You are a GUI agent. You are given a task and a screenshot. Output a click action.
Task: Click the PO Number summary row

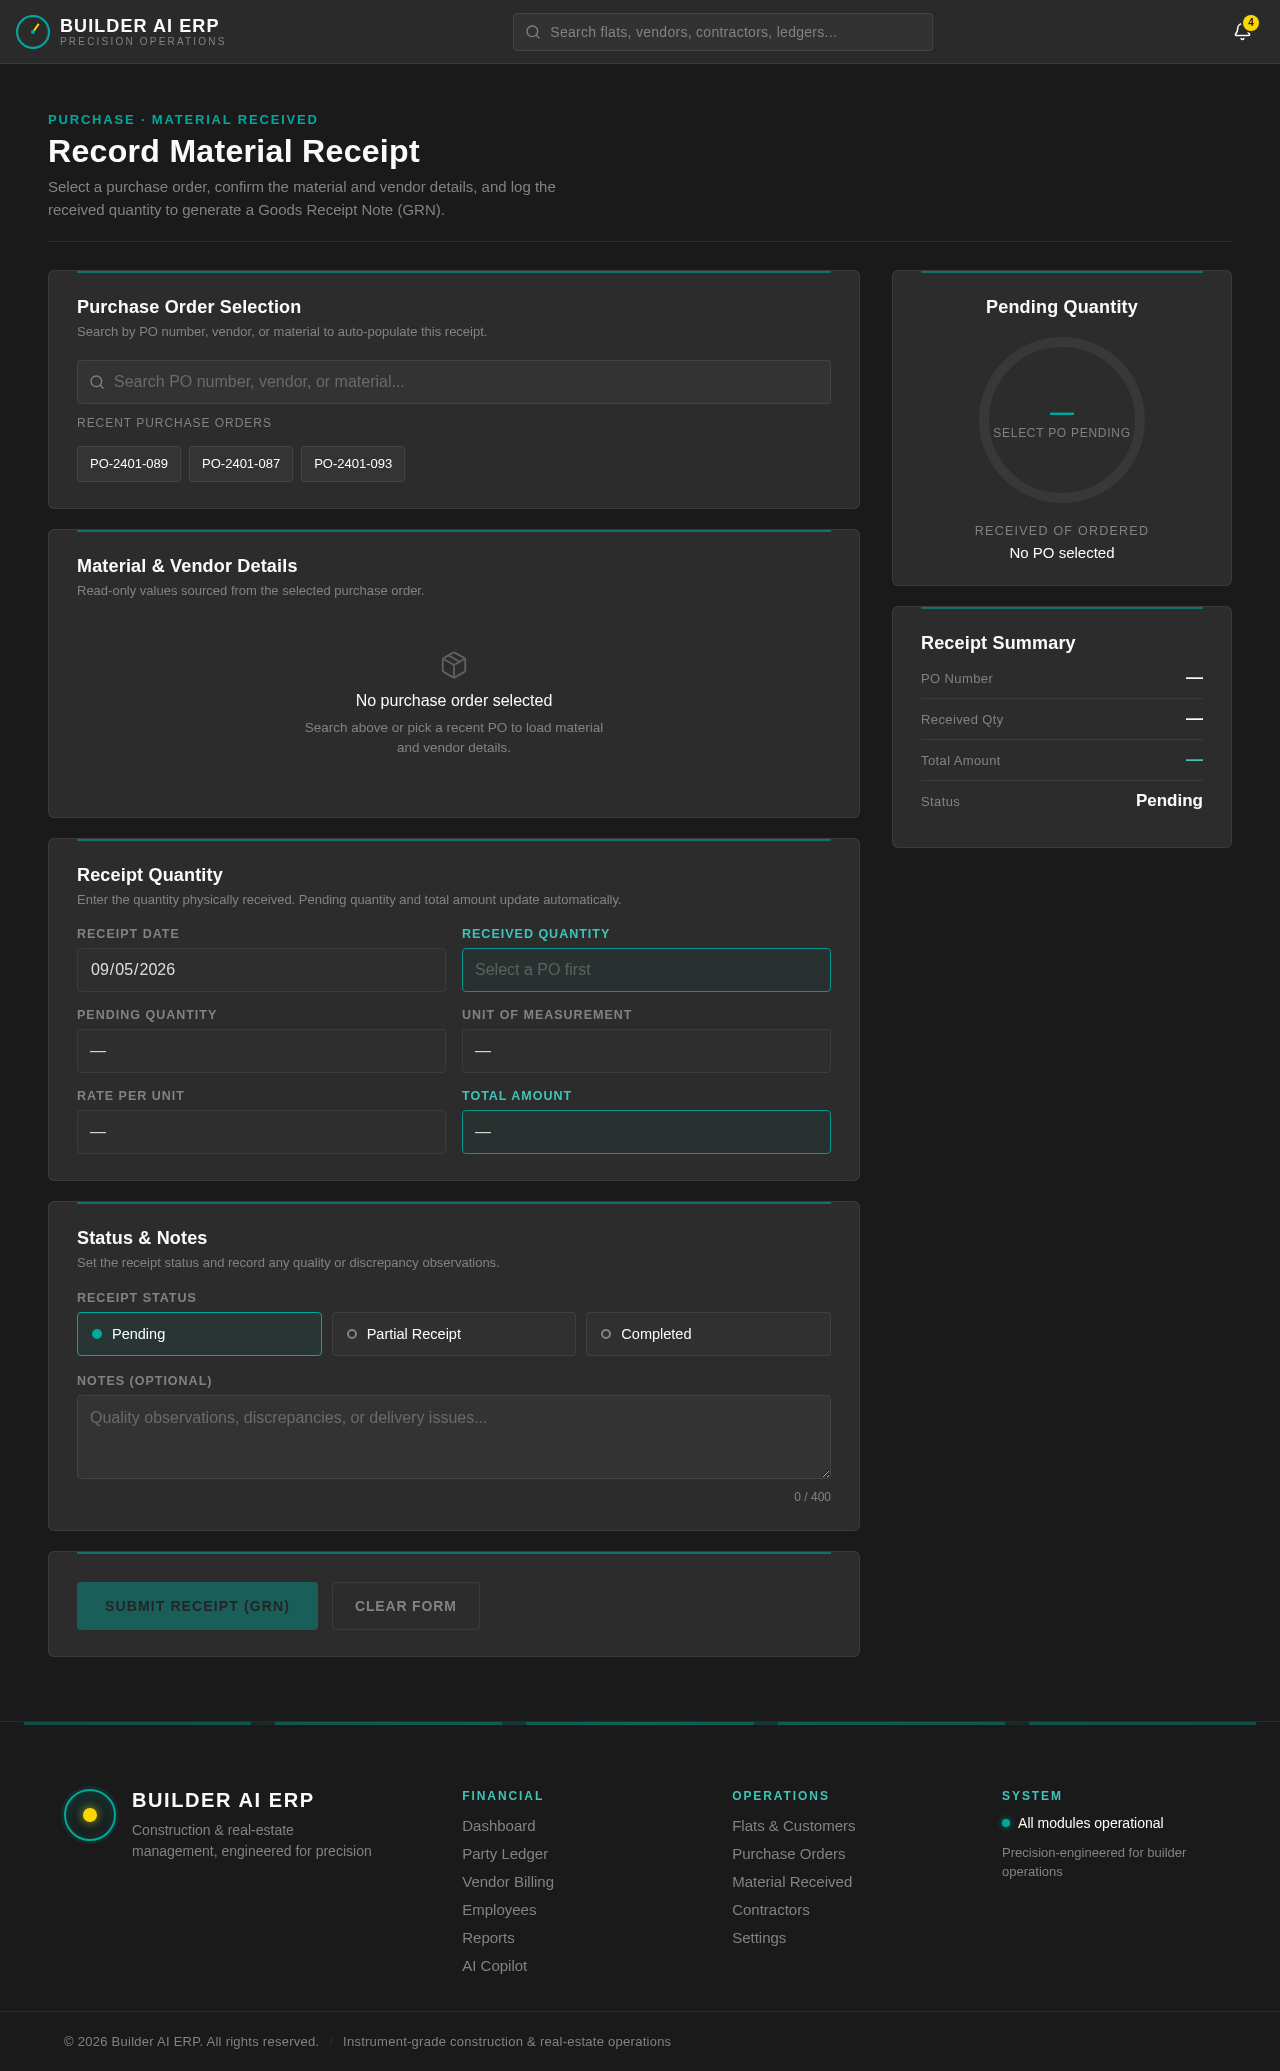tap(1062, 678)
